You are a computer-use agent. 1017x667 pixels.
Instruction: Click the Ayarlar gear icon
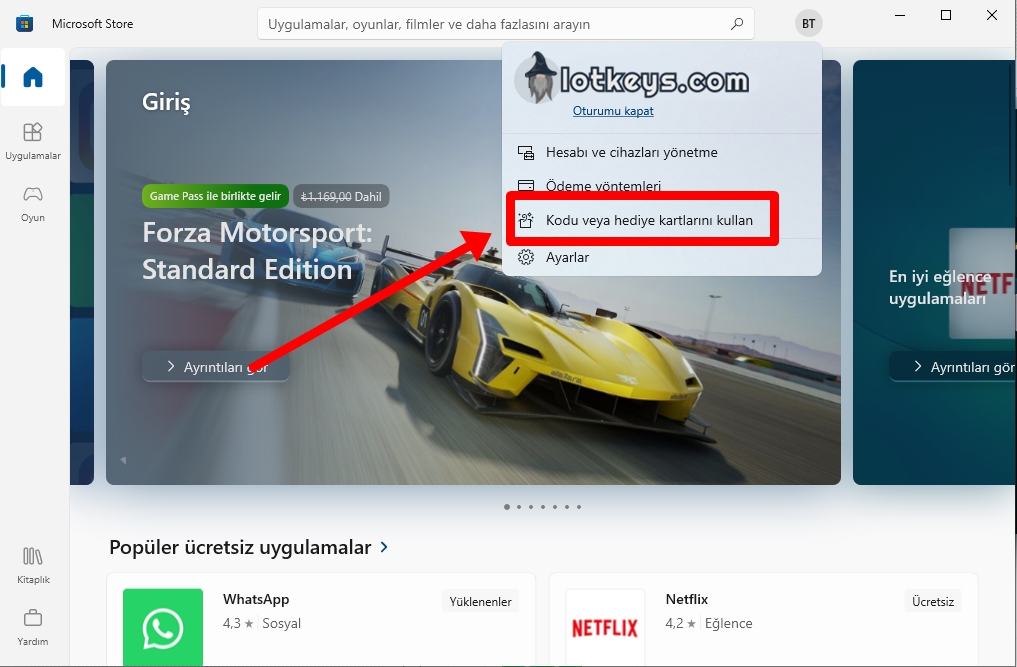click(526, 258)
